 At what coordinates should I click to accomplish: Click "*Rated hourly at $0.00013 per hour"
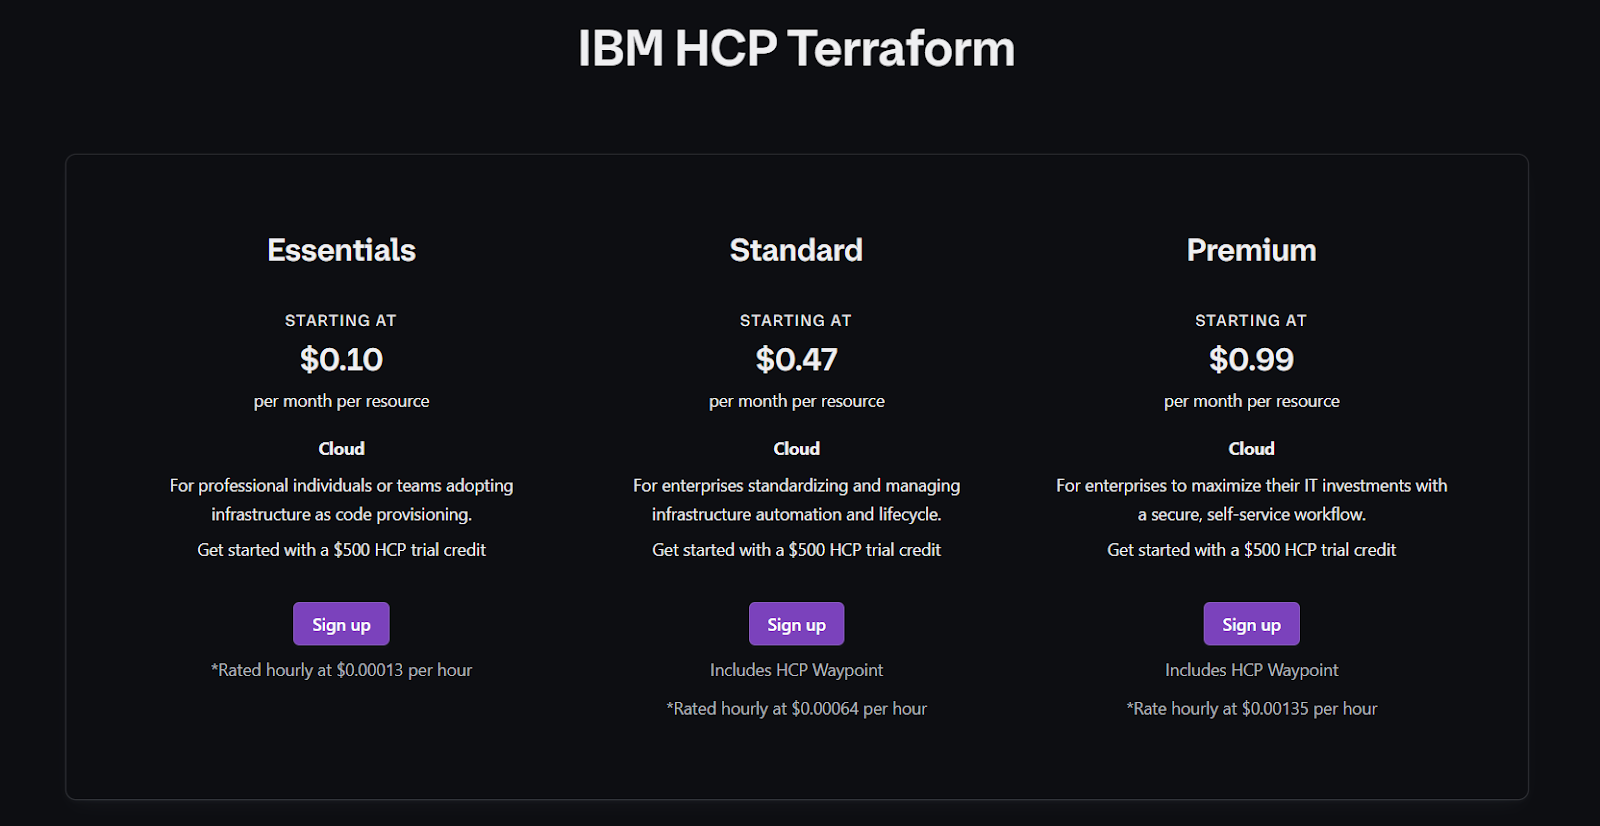click(x=341, y=670)
